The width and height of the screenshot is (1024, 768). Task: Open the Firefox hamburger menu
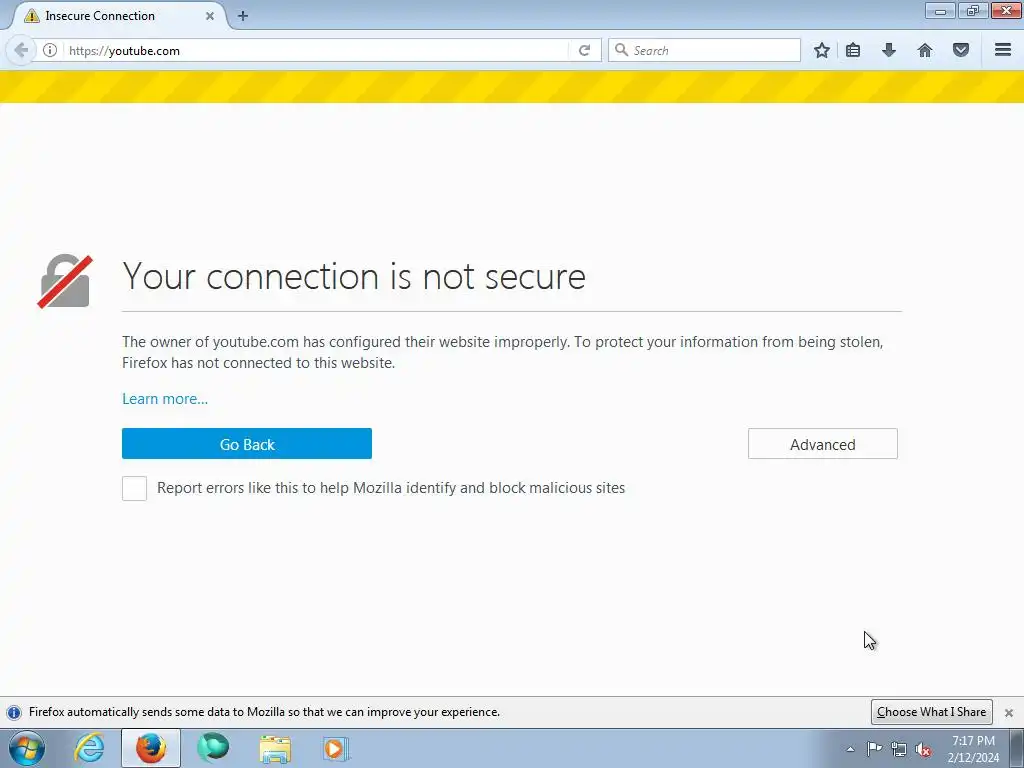(1003, 50)
